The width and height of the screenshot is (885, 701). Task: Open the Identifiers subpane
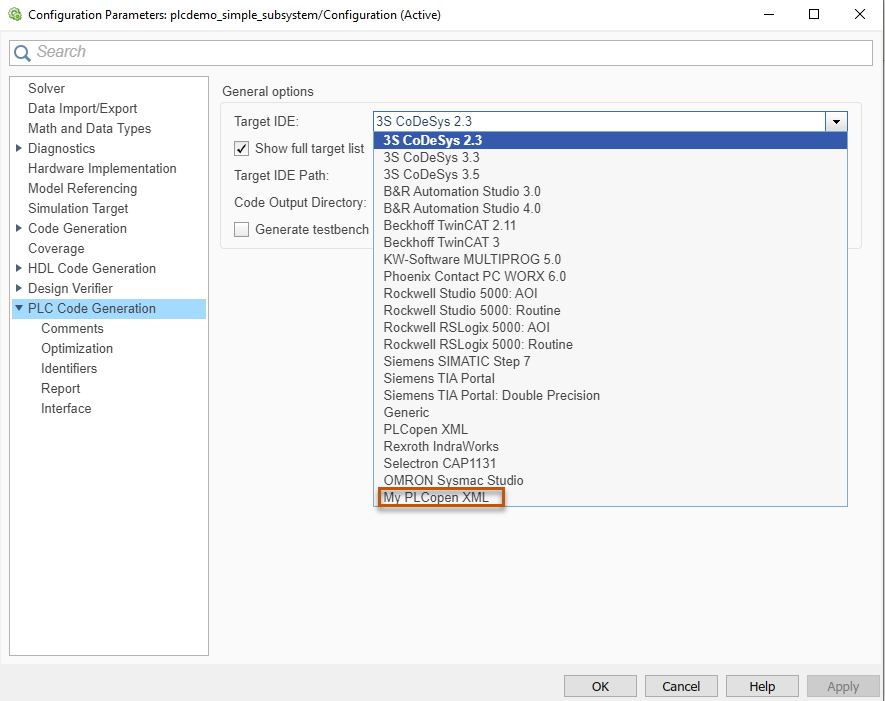click(69, 368)
